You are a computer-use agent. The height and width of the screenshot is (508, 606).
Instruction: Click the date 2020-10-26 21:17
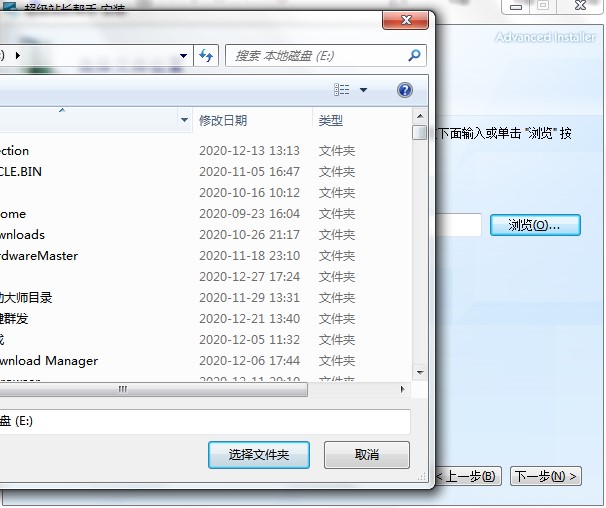click(x=249, y=234)
